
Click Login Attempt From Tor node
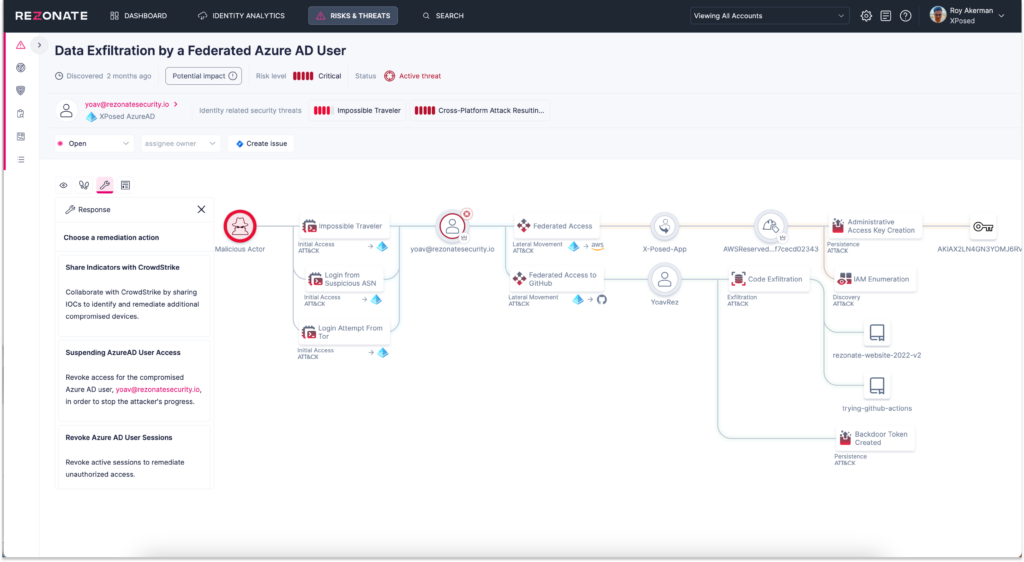pyautogui.click(x=344, y=332)
